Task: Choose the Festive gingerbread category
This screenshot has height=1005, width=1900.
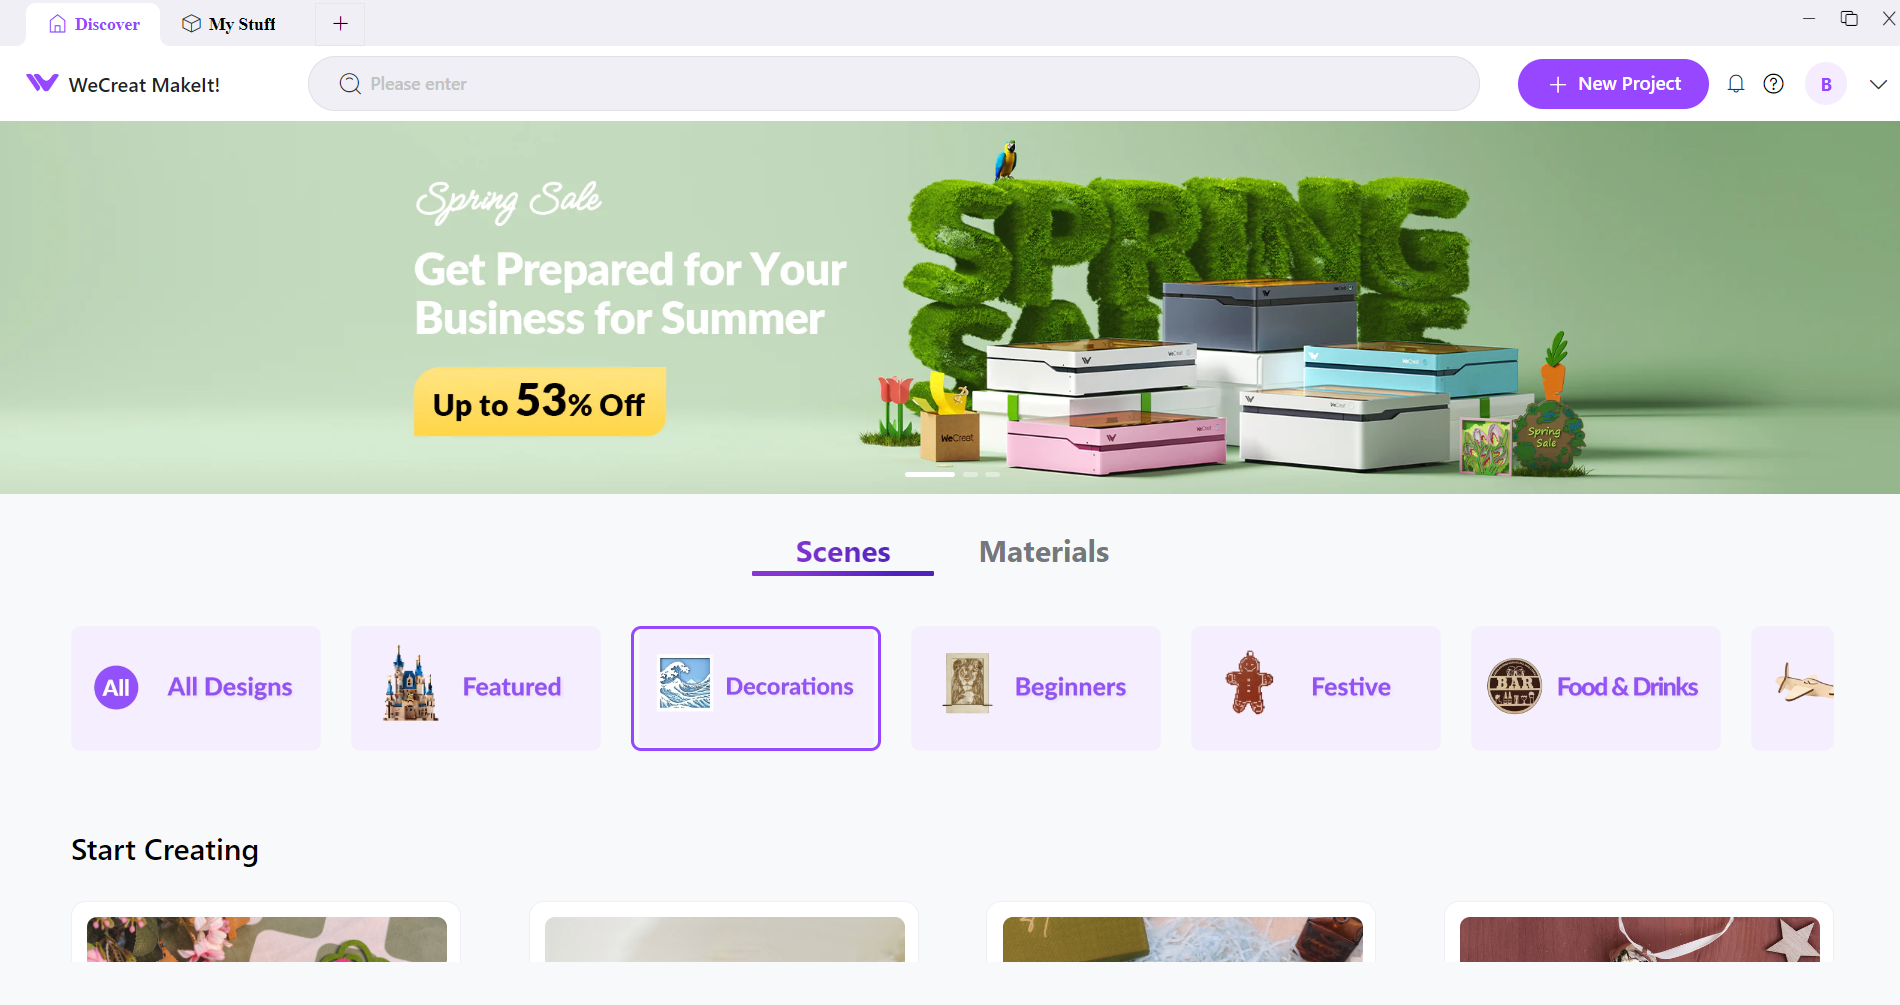Action: point(1316,688)
